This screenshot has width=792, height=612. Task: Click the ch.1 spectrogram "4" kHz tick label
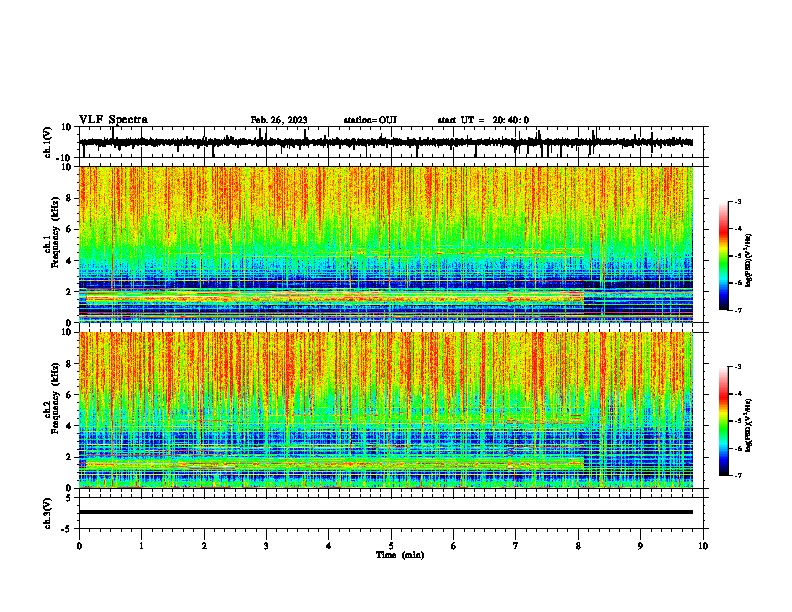(x=69, y=261)
